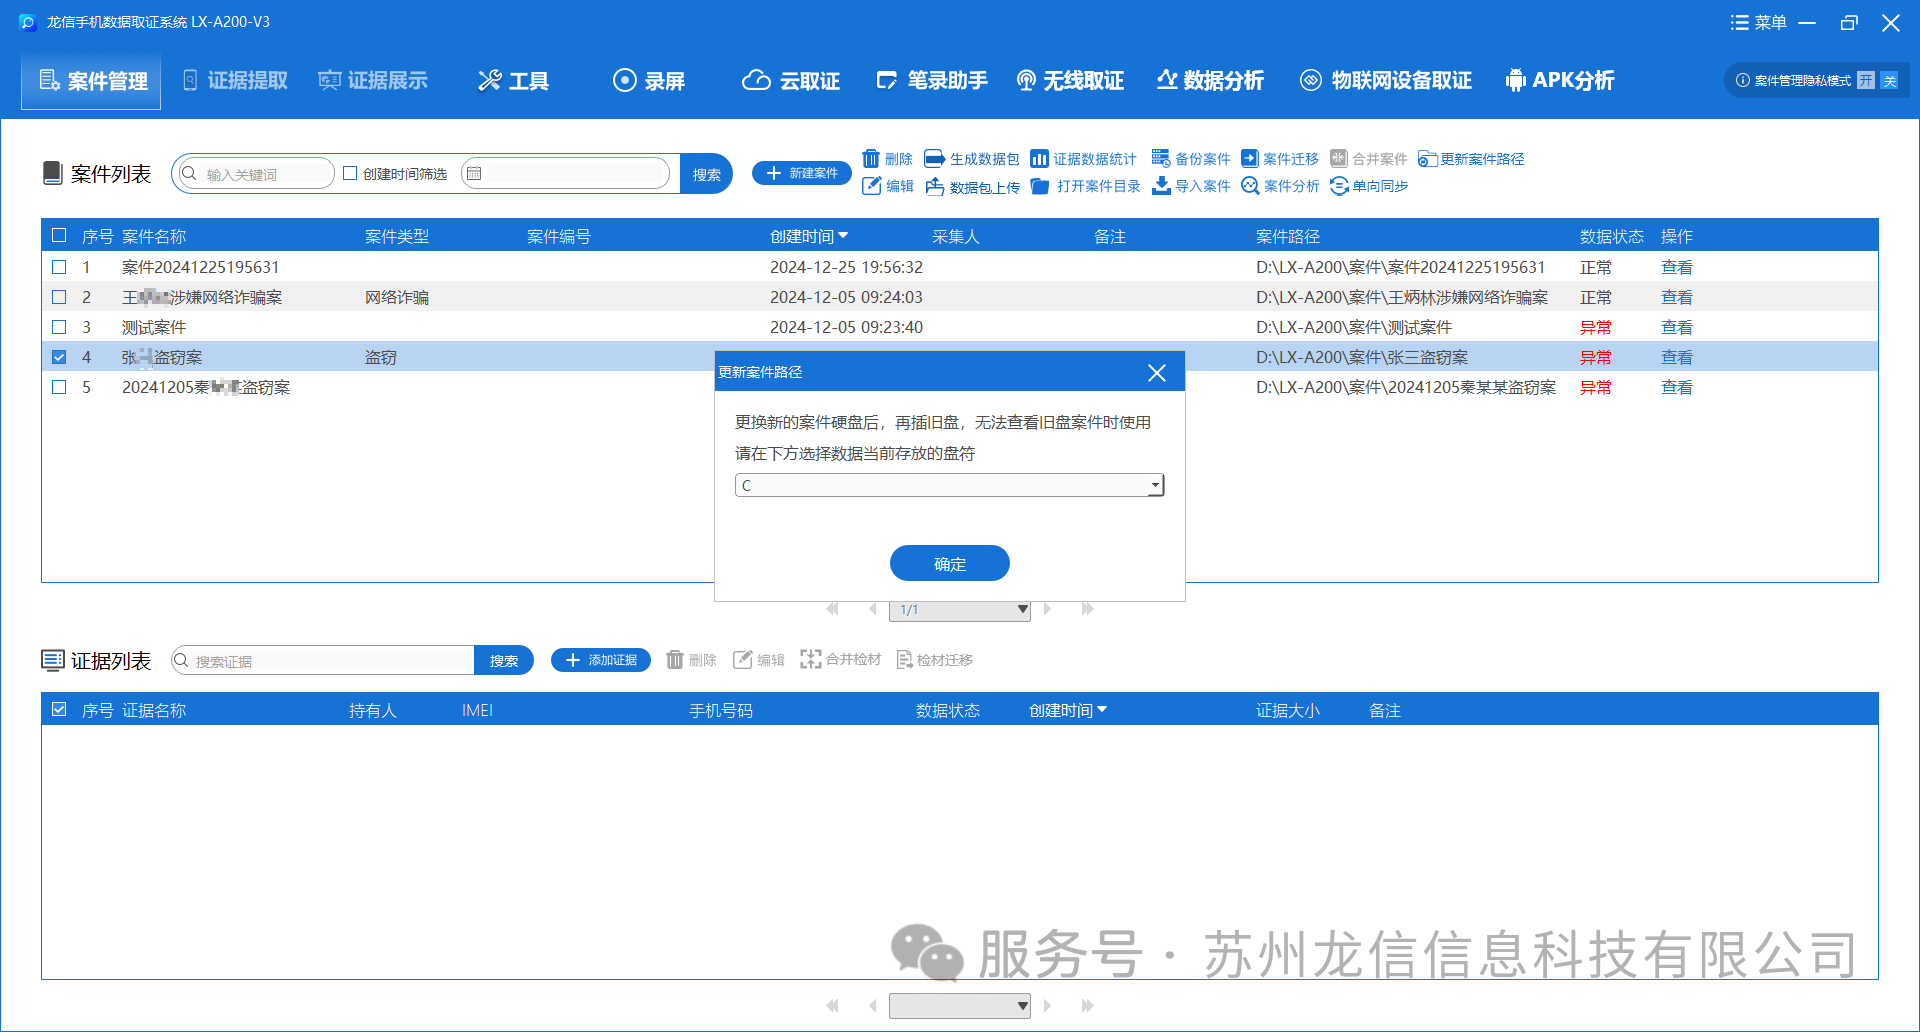
Task: Uncheck the checkbox for case row 4
Action: [59, 357]
